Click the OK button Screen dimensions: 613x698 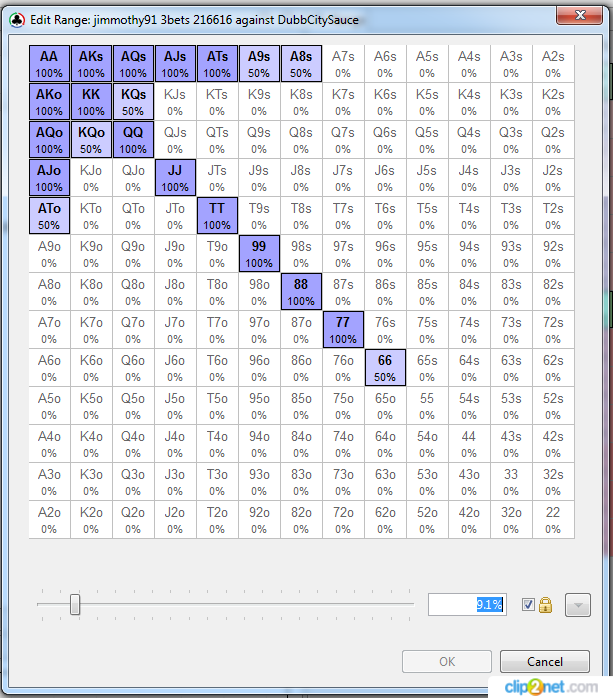(447, 661)
